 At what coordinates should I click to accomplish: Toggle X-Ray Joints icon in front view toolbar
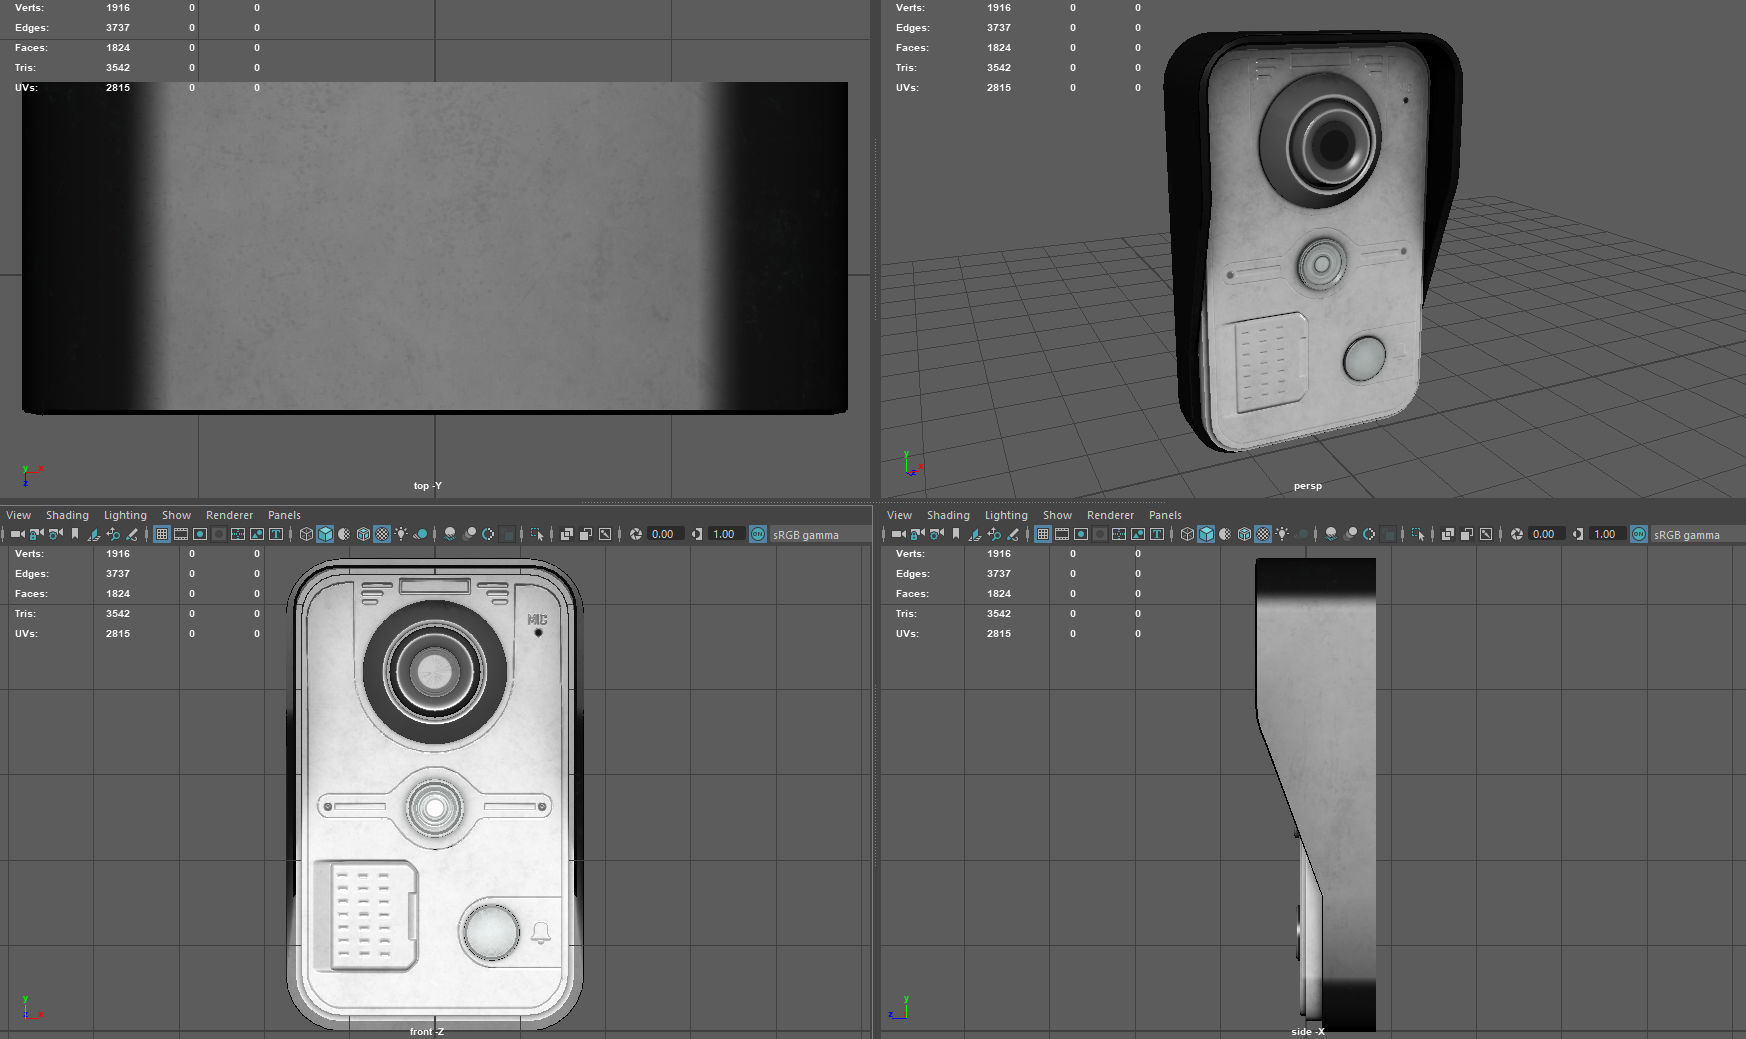click(x=605, y=534)
